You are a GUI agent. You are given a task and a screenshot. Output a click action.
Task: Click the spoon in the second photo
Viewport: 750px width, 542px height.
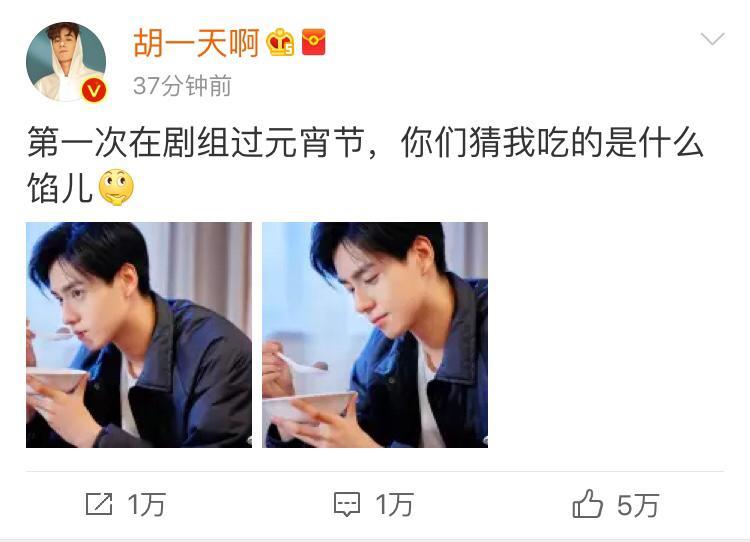pos(301,364)
